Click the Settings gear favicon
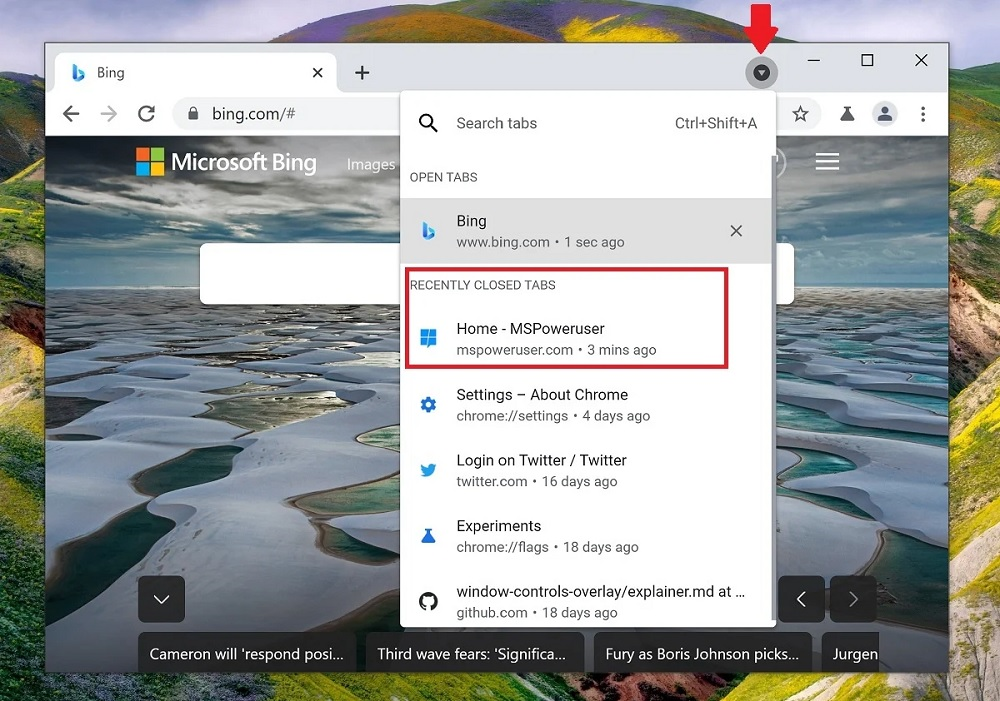 tap(429, 404)
